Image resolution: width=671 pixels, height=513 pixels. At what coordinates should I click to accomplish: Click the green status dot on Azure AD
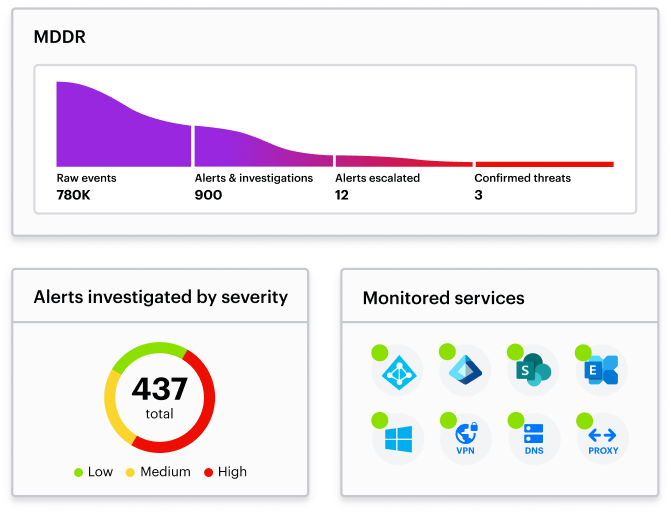[x=380, y=353]
